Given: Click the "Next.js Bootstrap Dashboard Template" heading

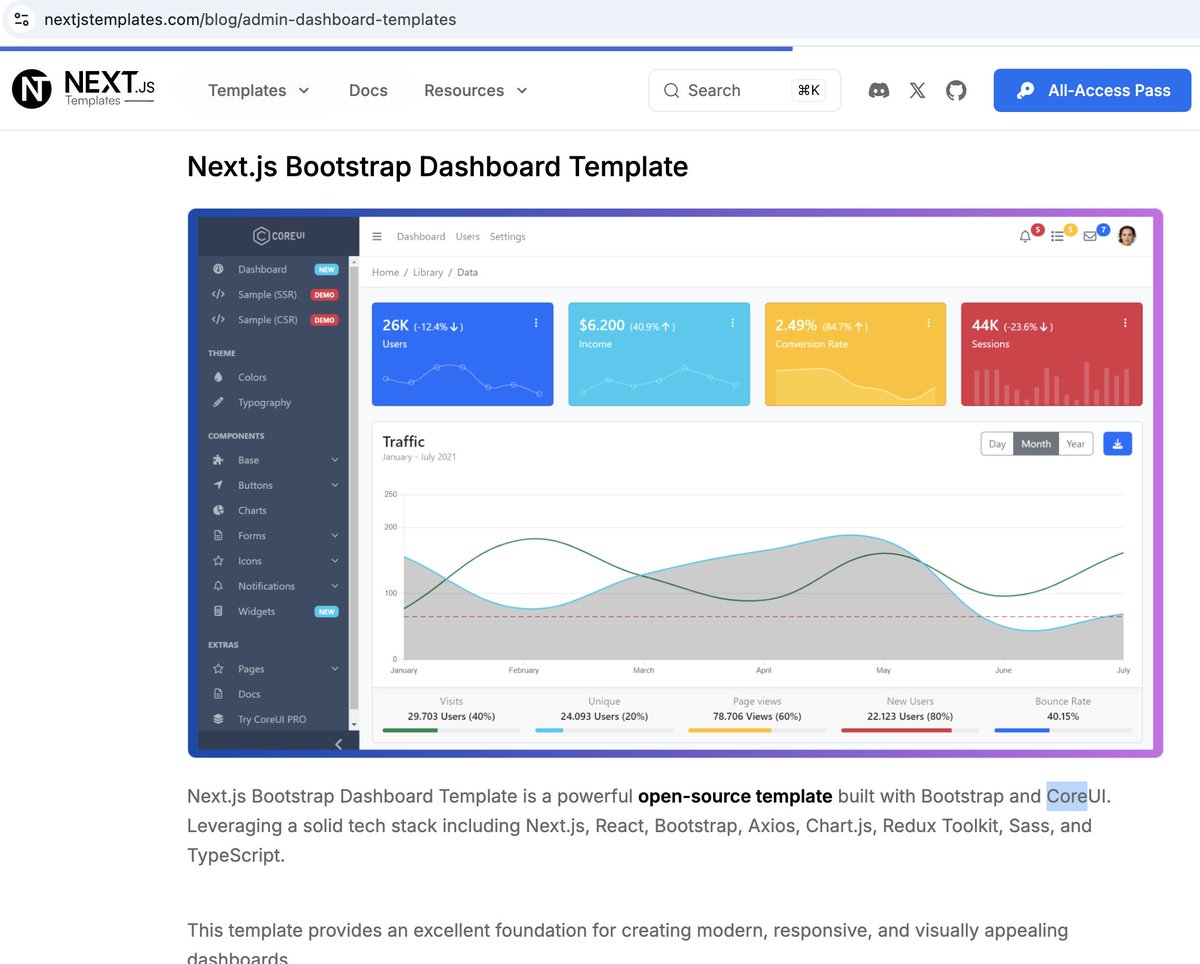Looking at the screenshot, I should [438, 166].
